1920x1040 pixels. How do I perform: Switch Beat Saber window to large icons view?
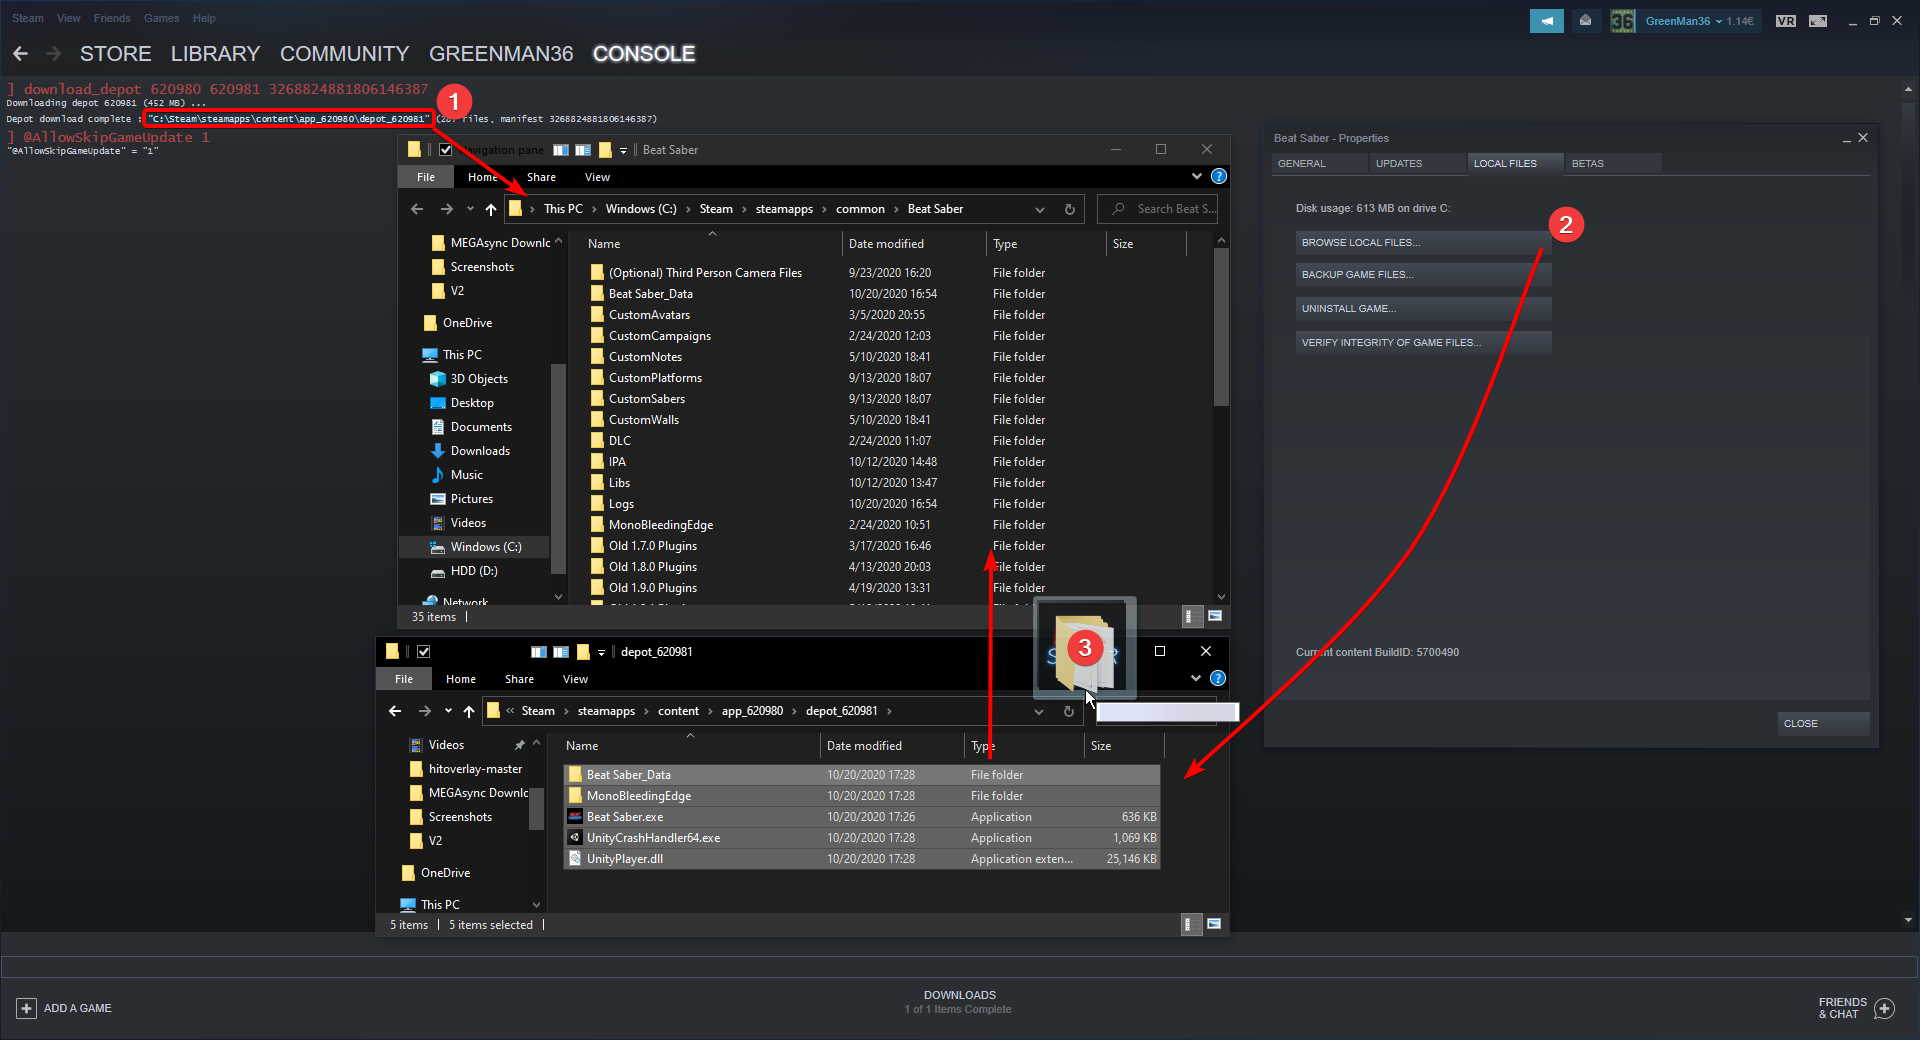coord(1215,616)
